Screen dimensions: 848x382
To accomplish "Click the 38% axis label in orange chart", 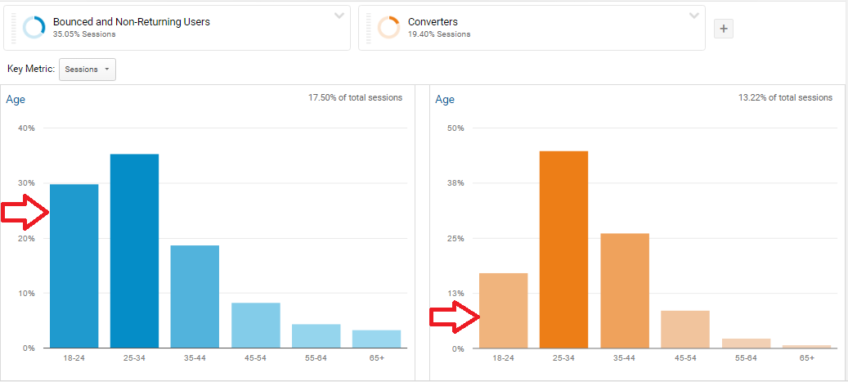I will pos(457,183).
